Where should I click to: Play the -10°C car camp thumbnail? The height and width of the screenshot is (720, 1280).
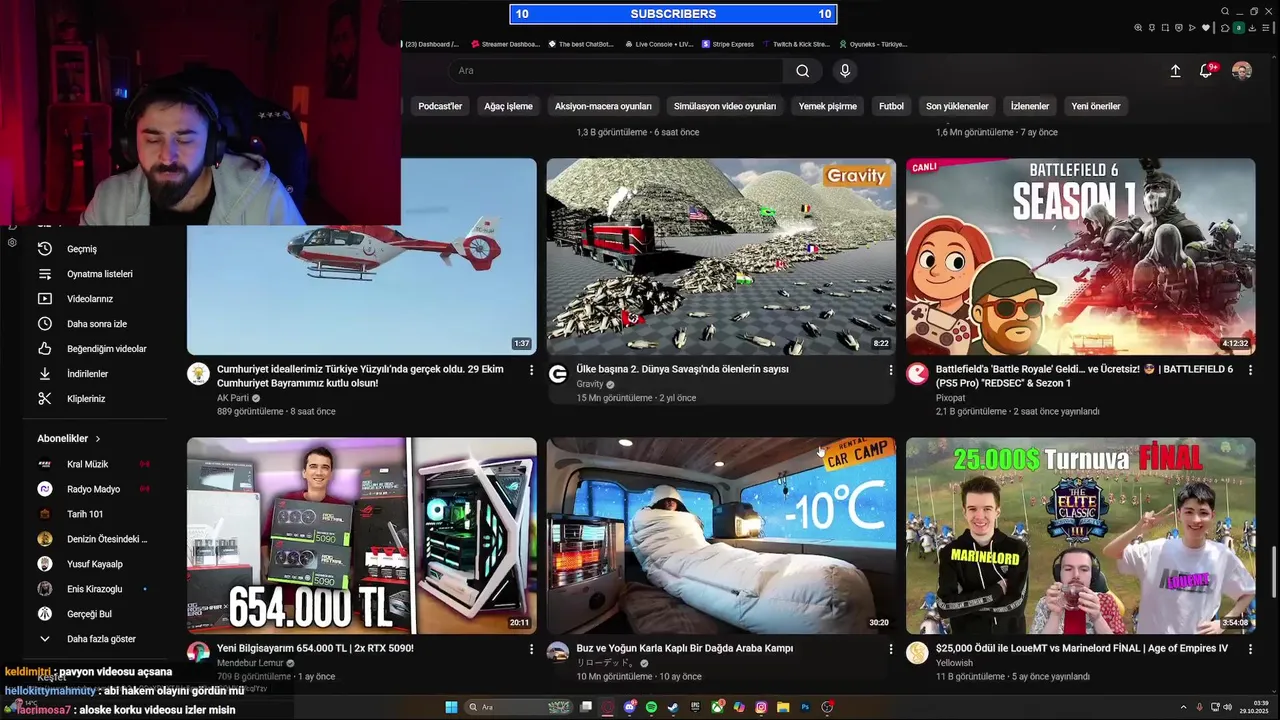click(721, 535)
